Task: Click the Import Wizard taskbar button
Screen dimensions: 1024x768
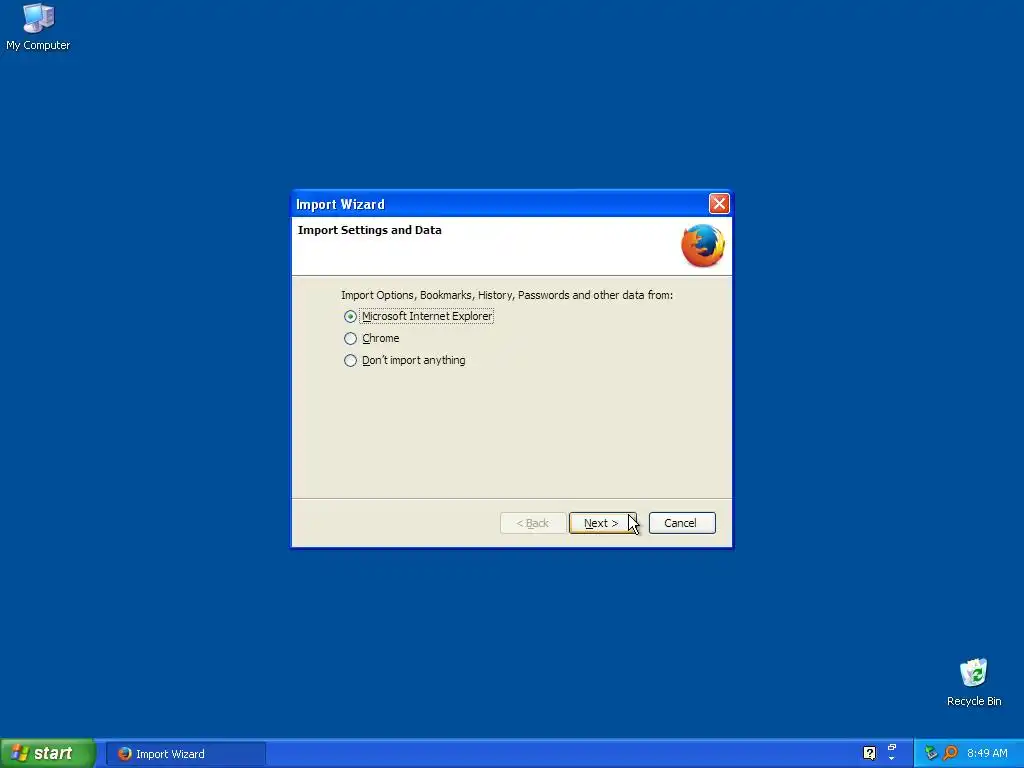Action: click(185, 754)
